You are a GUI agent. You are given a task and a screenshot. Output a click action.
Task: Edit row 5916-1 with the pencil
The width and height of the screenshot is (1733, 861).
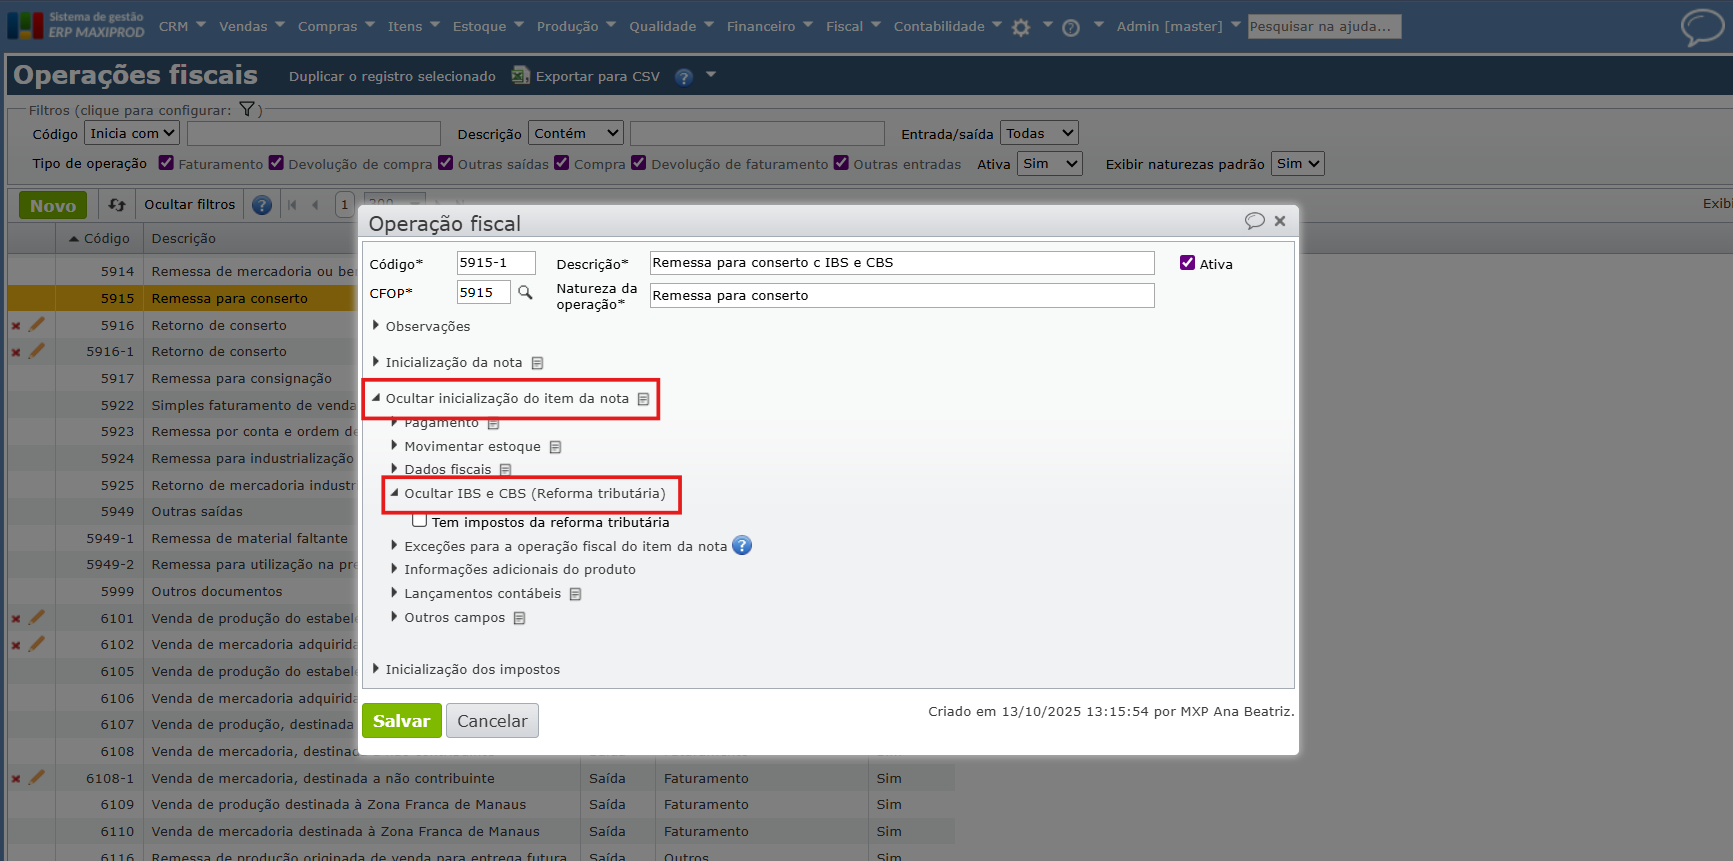[37, 351]
